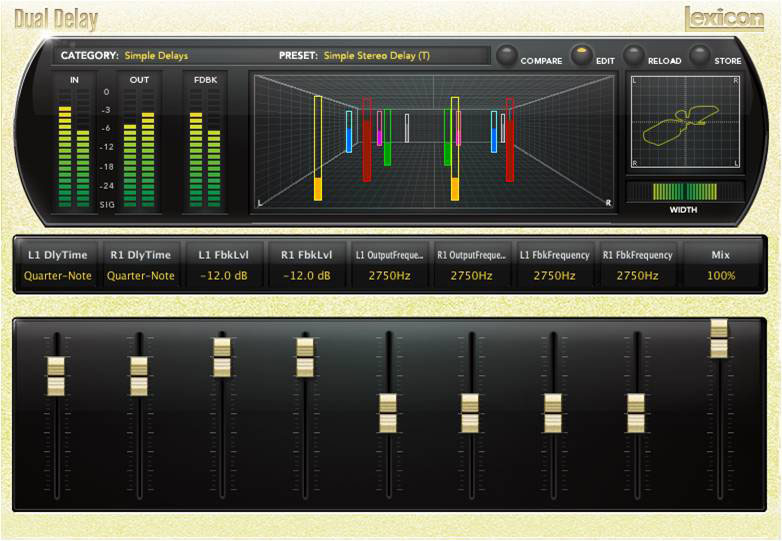Click the rightmost red bar in delay display

point(510,140)
